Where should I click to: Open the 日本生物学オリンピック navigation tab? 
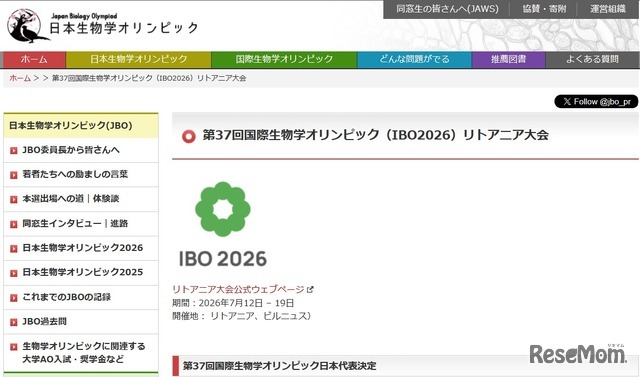pyautogui.click(x=138, y=60)
